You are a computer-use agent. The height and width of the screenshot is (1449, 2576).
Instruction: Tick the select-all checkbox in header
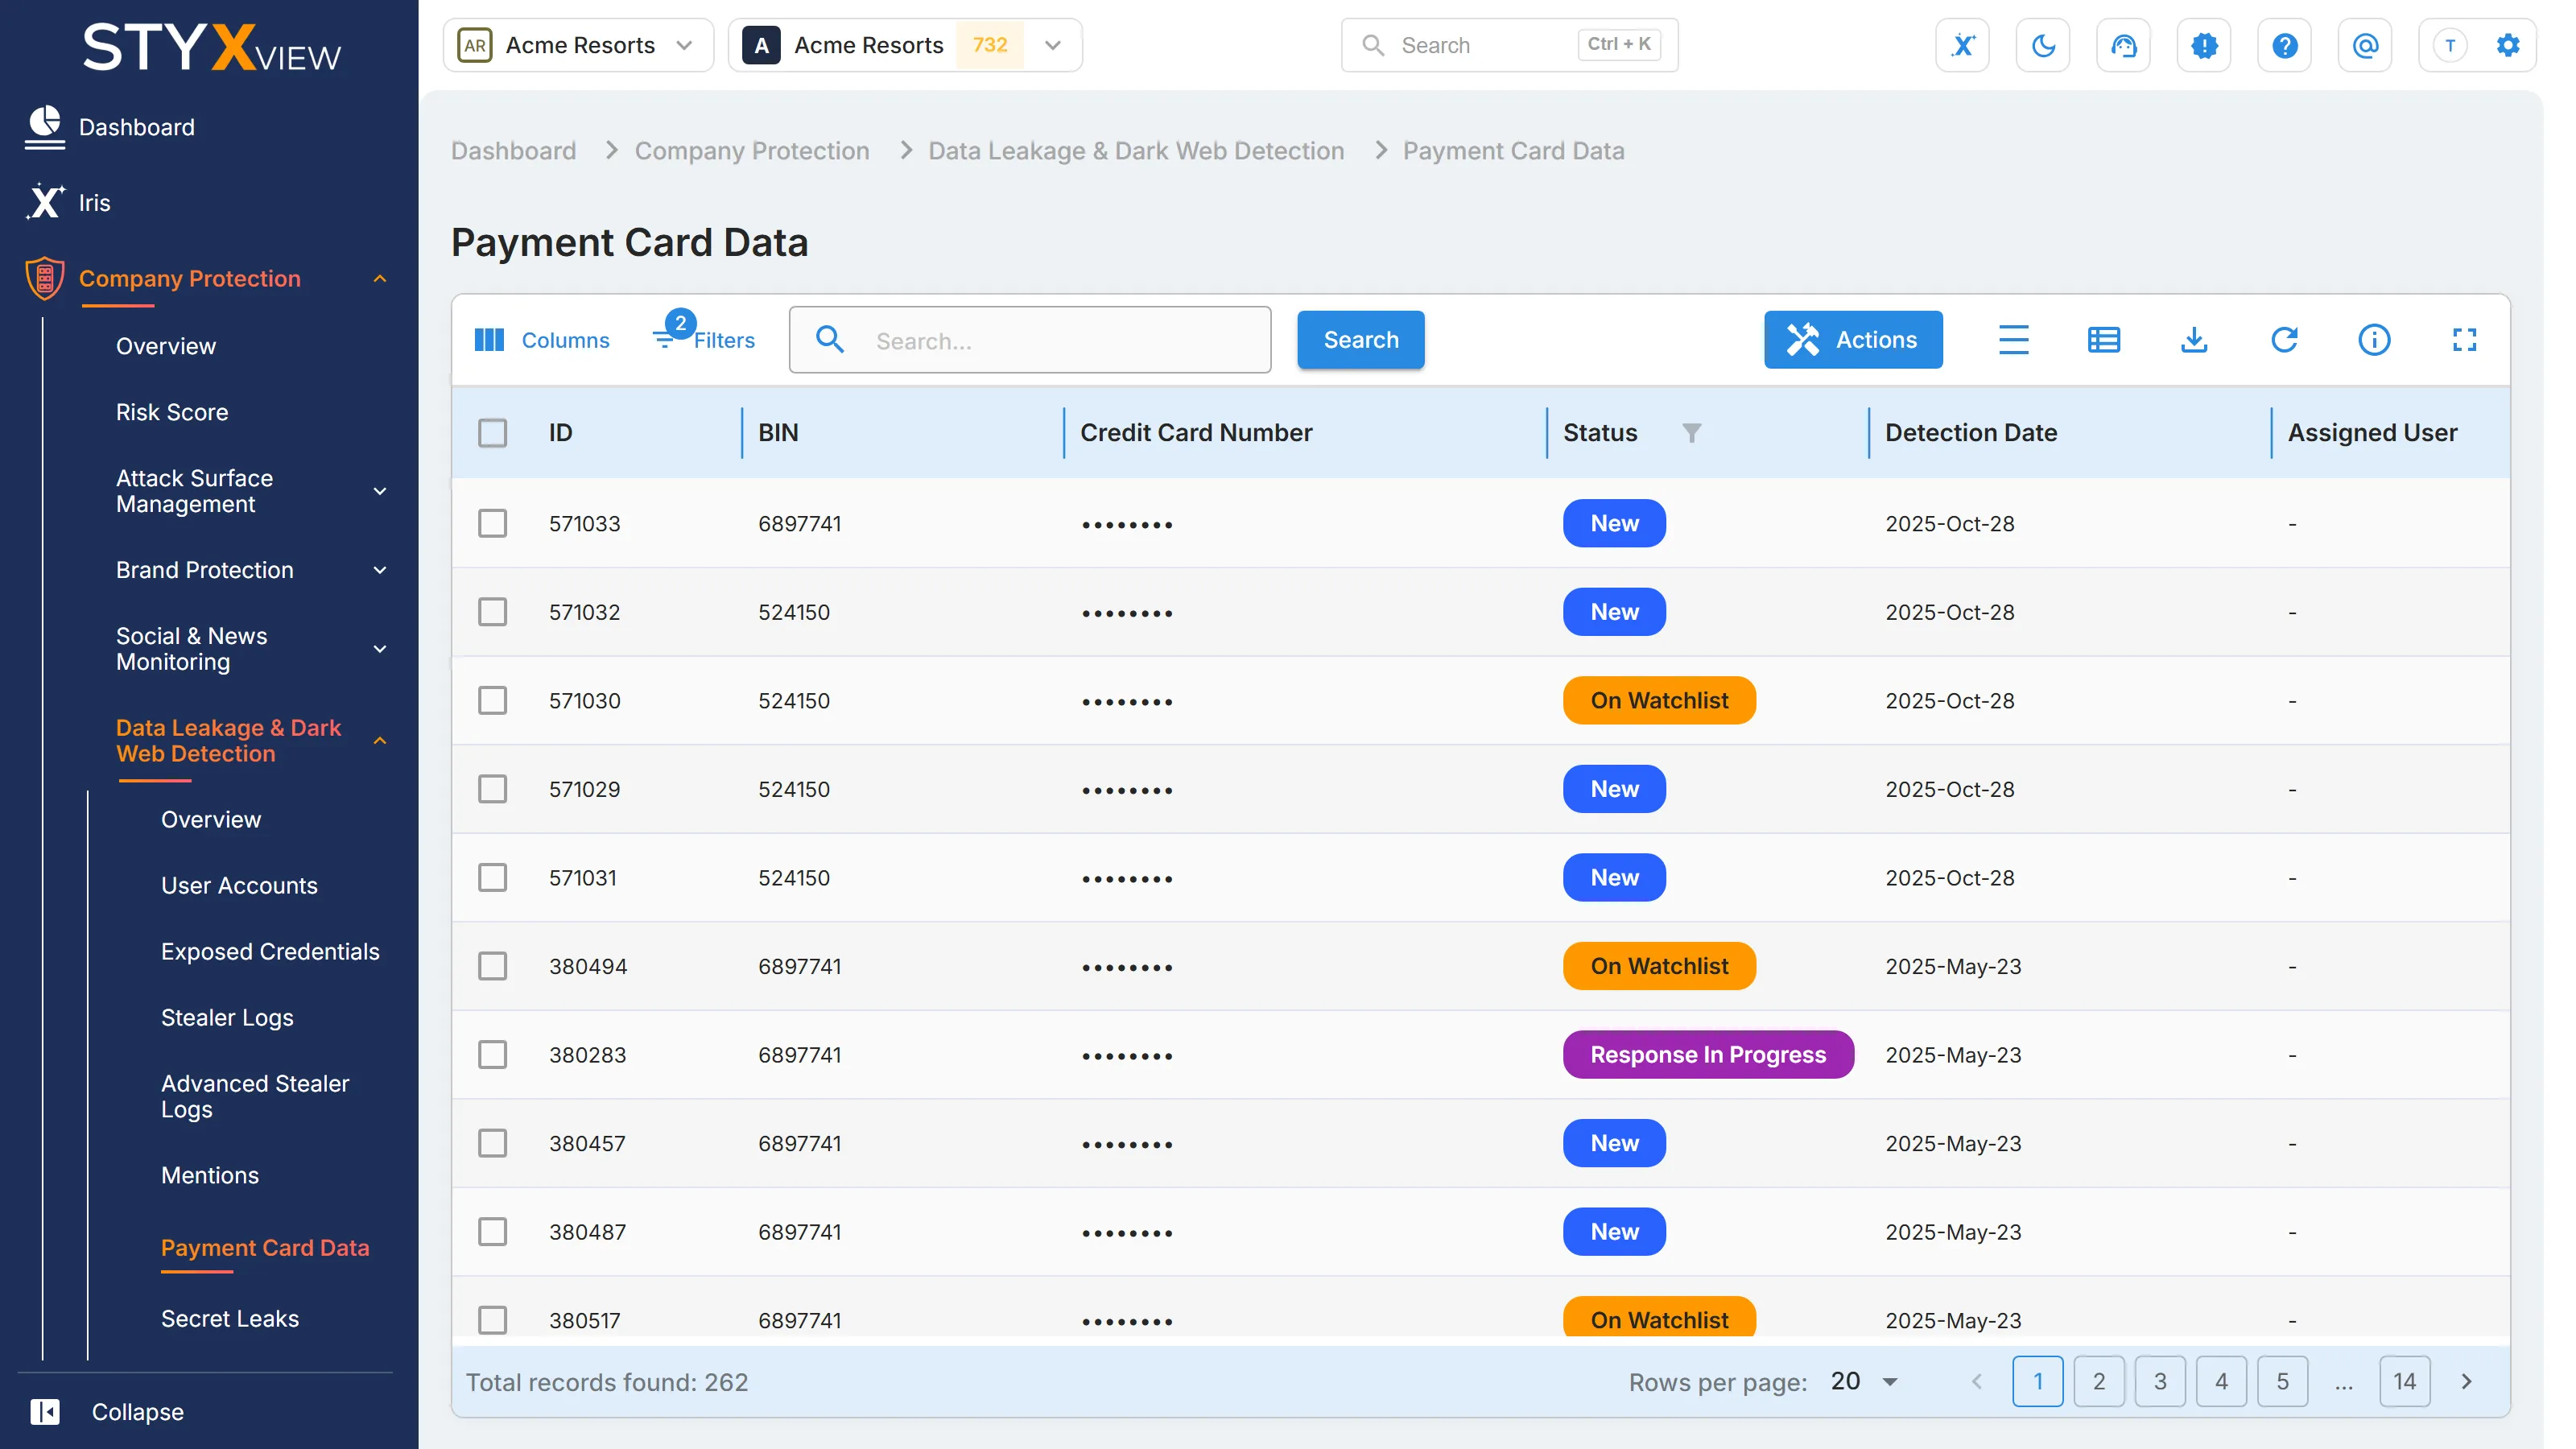pos(492,433)
